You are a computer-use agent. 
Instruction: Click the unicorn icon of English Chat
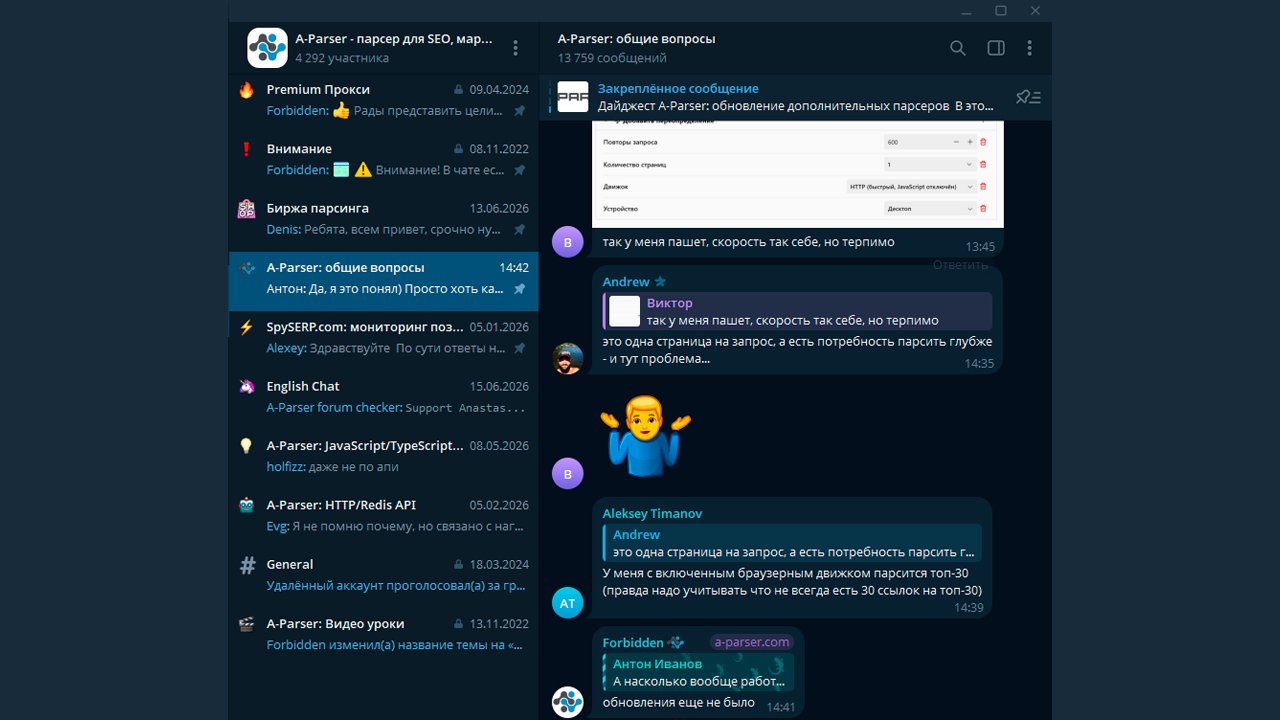(246, 386)
